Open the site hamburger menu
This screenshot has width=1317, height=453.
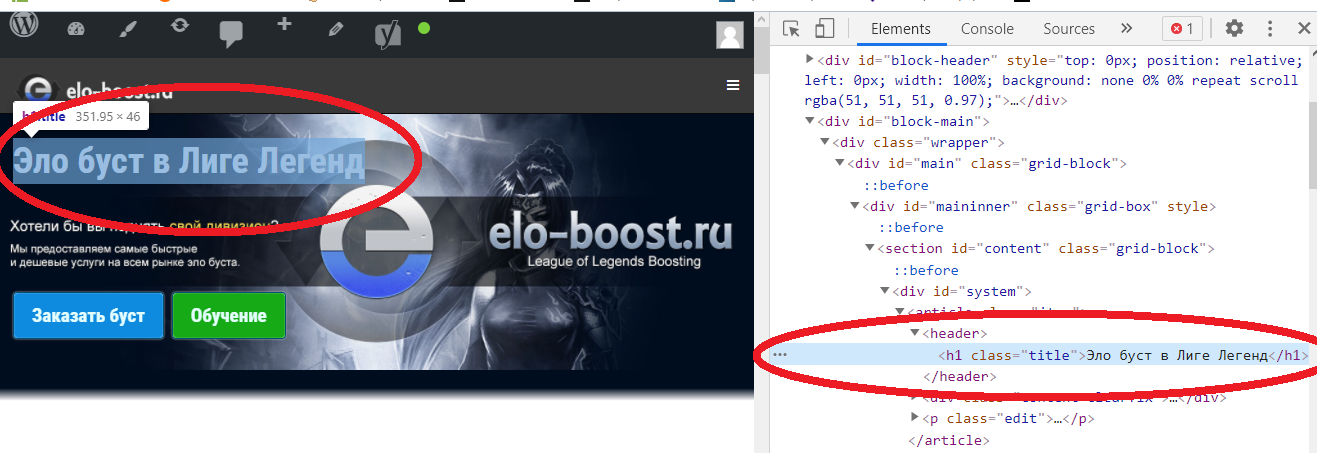(x=733, y=85)
